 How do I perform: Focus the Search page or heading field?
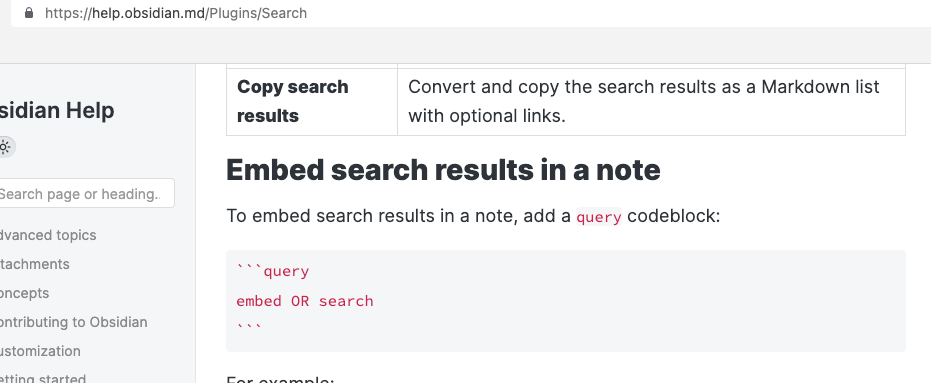click(86, 194)
